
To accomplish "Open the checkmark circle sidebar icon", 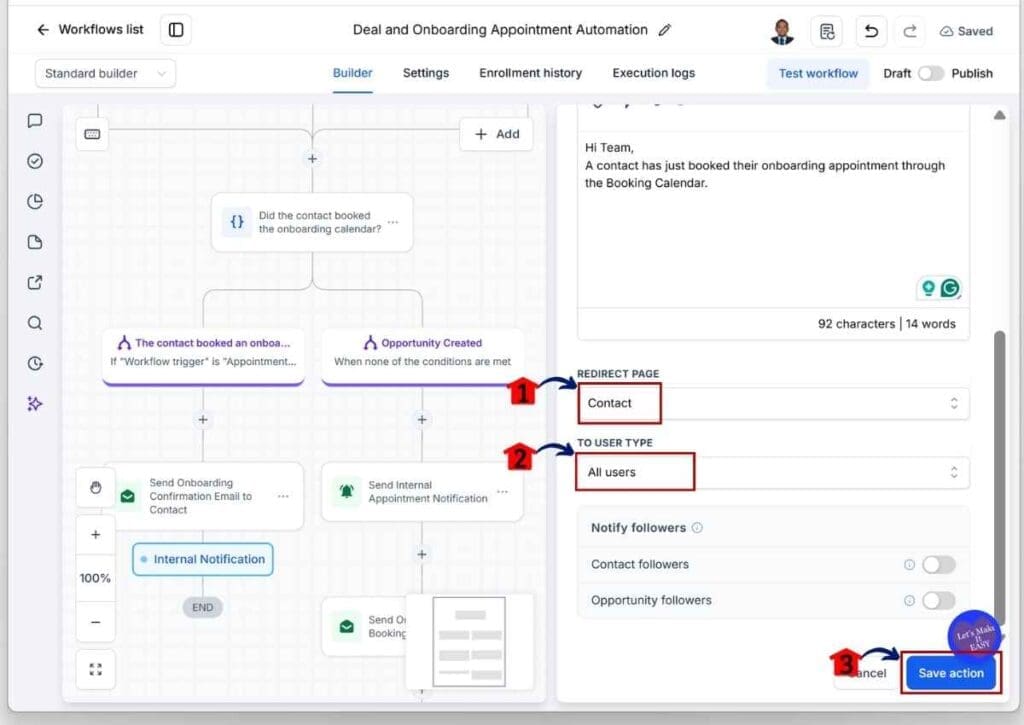I will click(x=35, y=161).
